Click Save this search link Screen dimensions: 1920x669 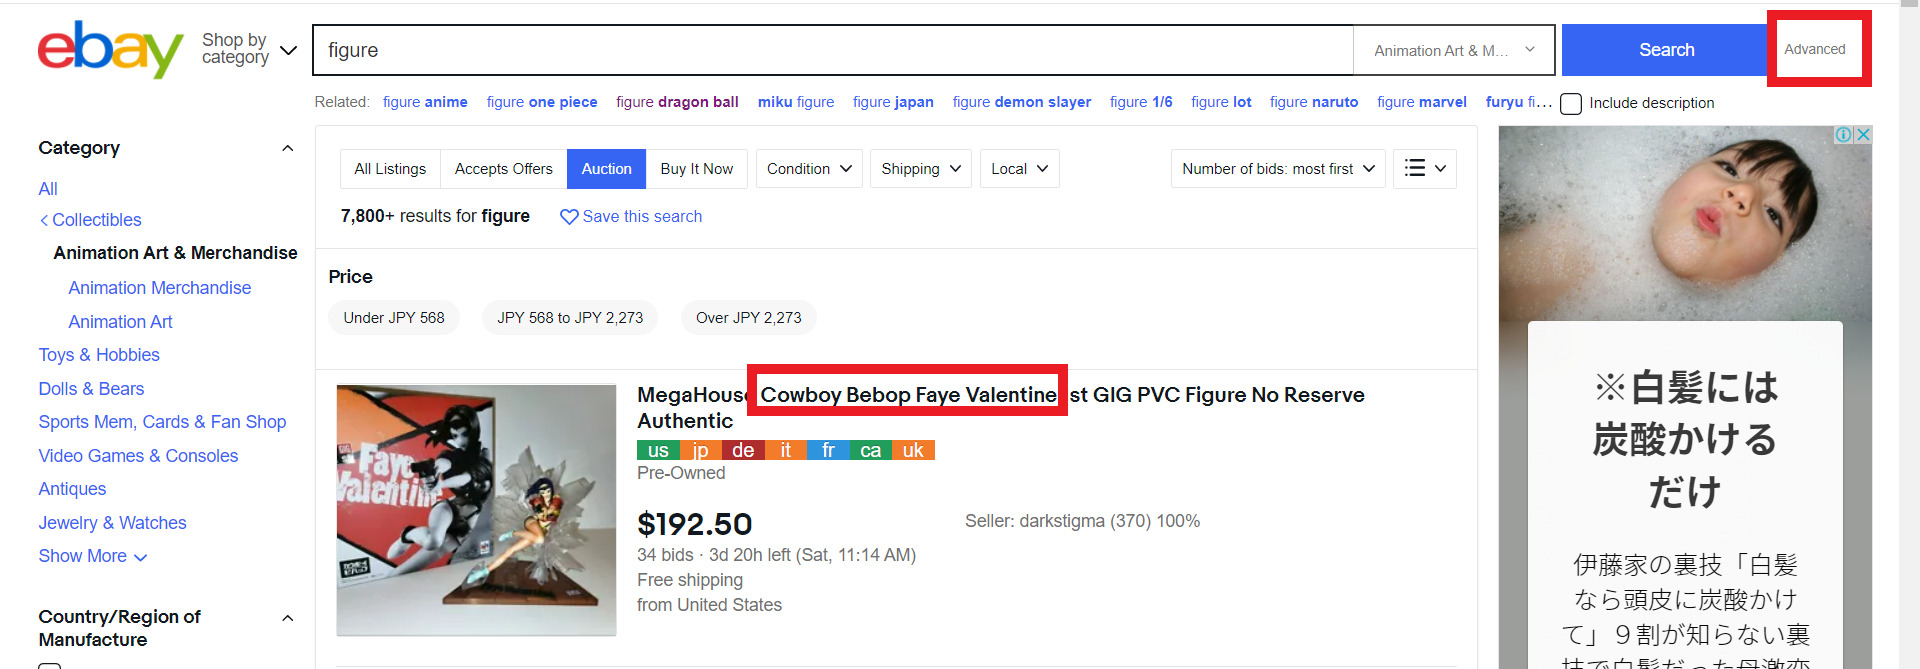(642, 217)
